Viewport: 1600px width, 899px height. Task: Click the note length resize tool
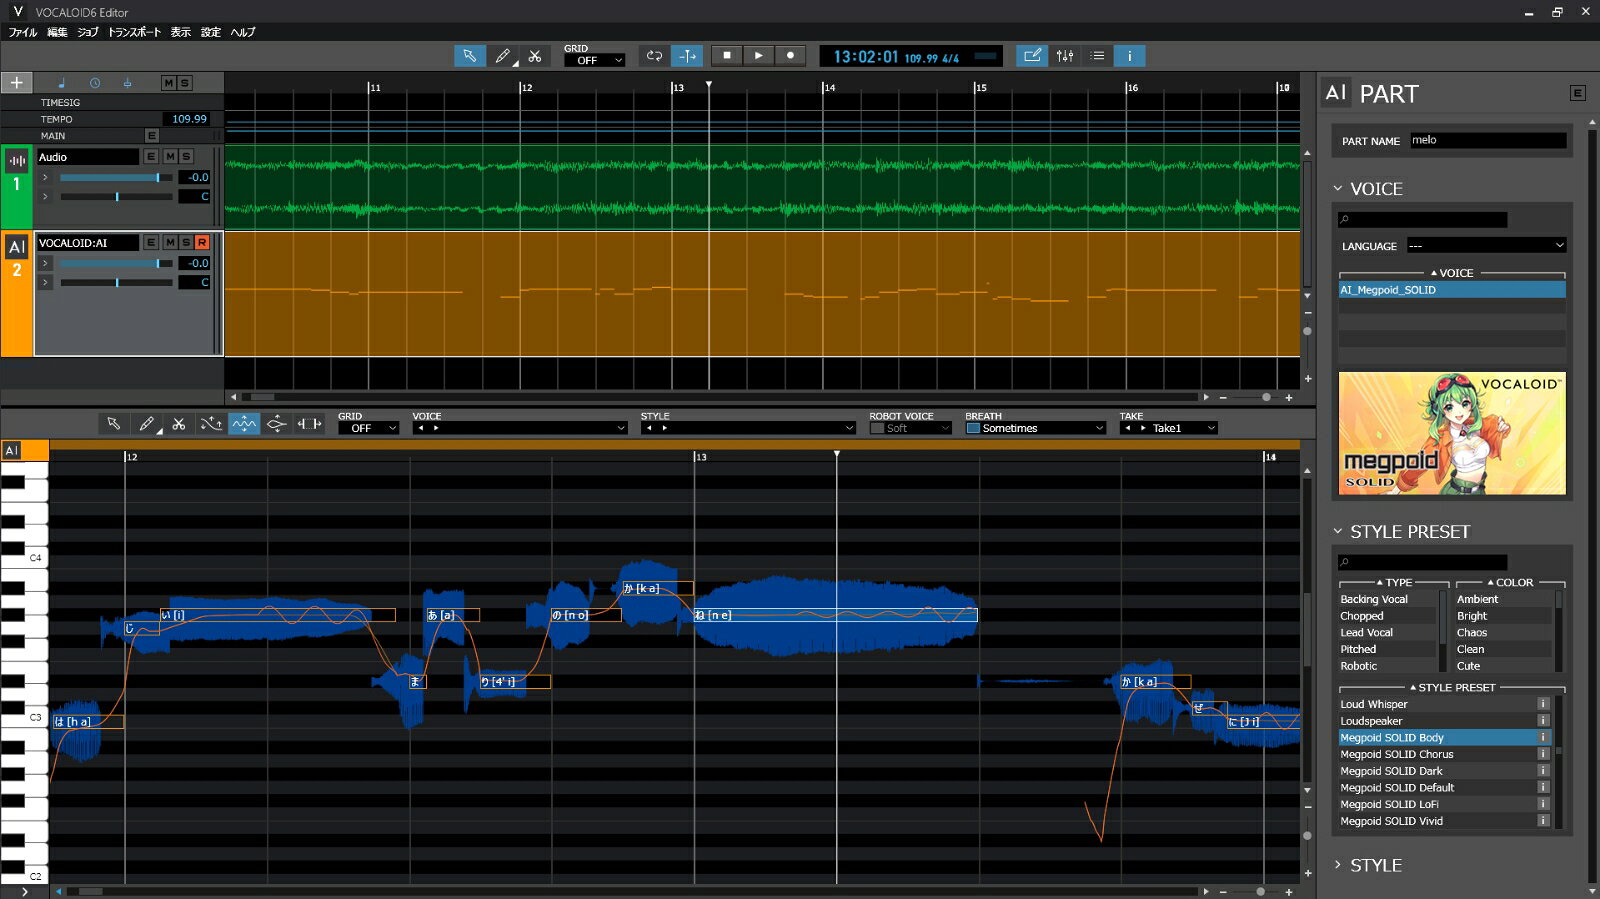point(309,424)
